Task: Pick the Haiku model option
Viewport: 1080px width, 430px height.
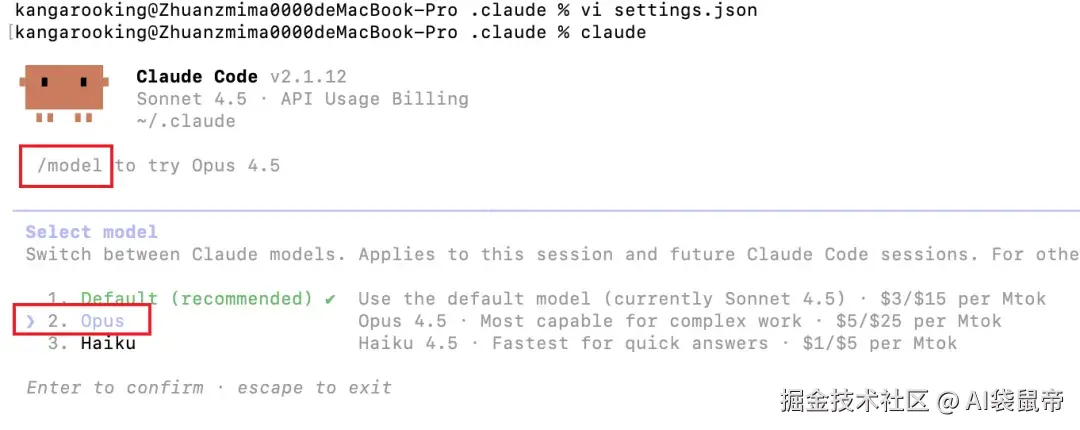Action: [108, 343]
